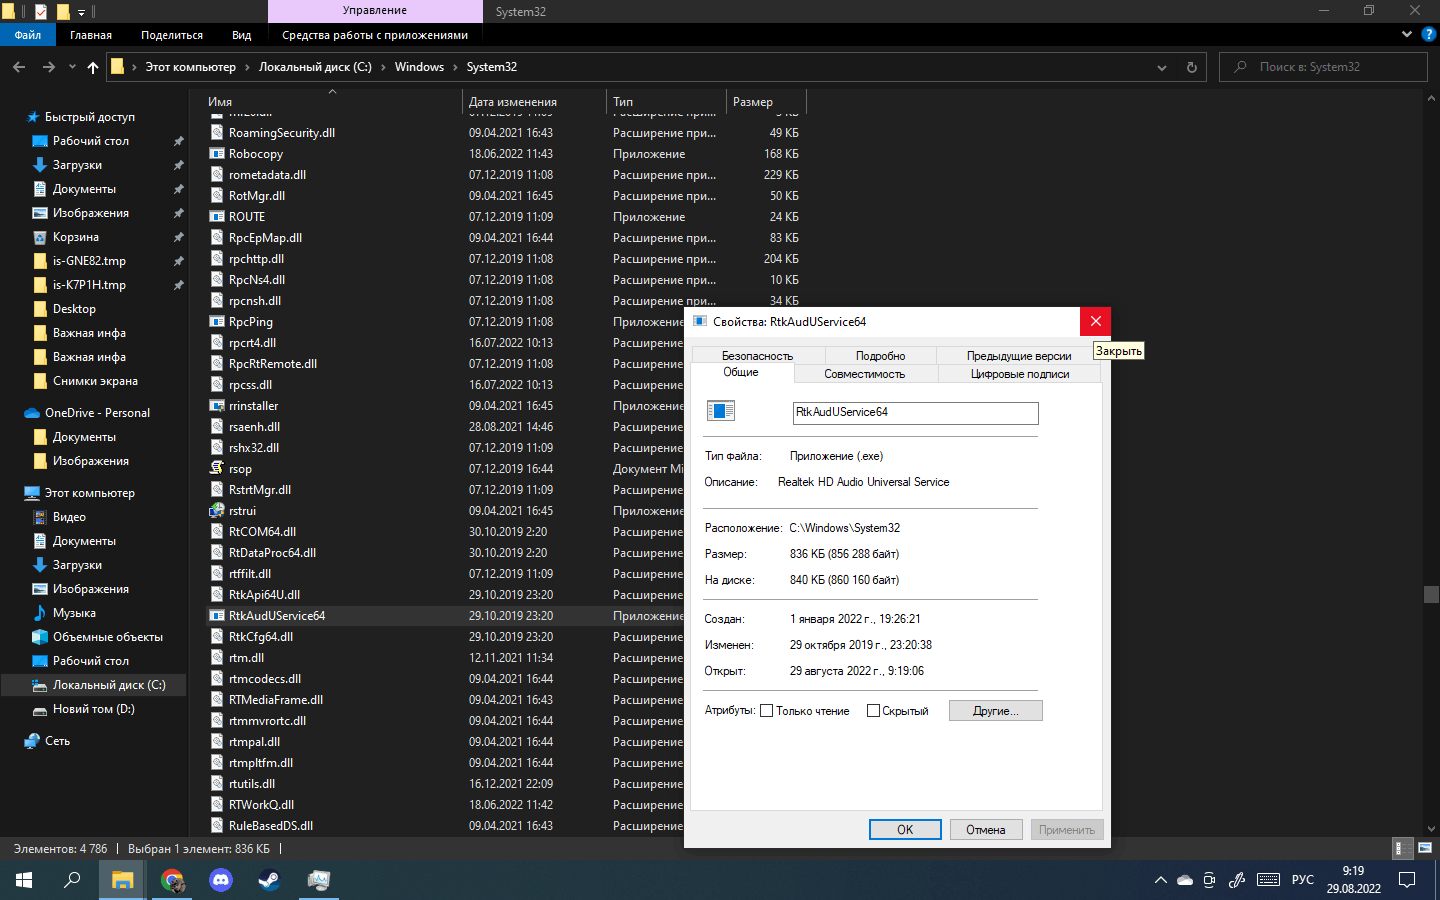Open the notification center icon

coord(1407,880)
